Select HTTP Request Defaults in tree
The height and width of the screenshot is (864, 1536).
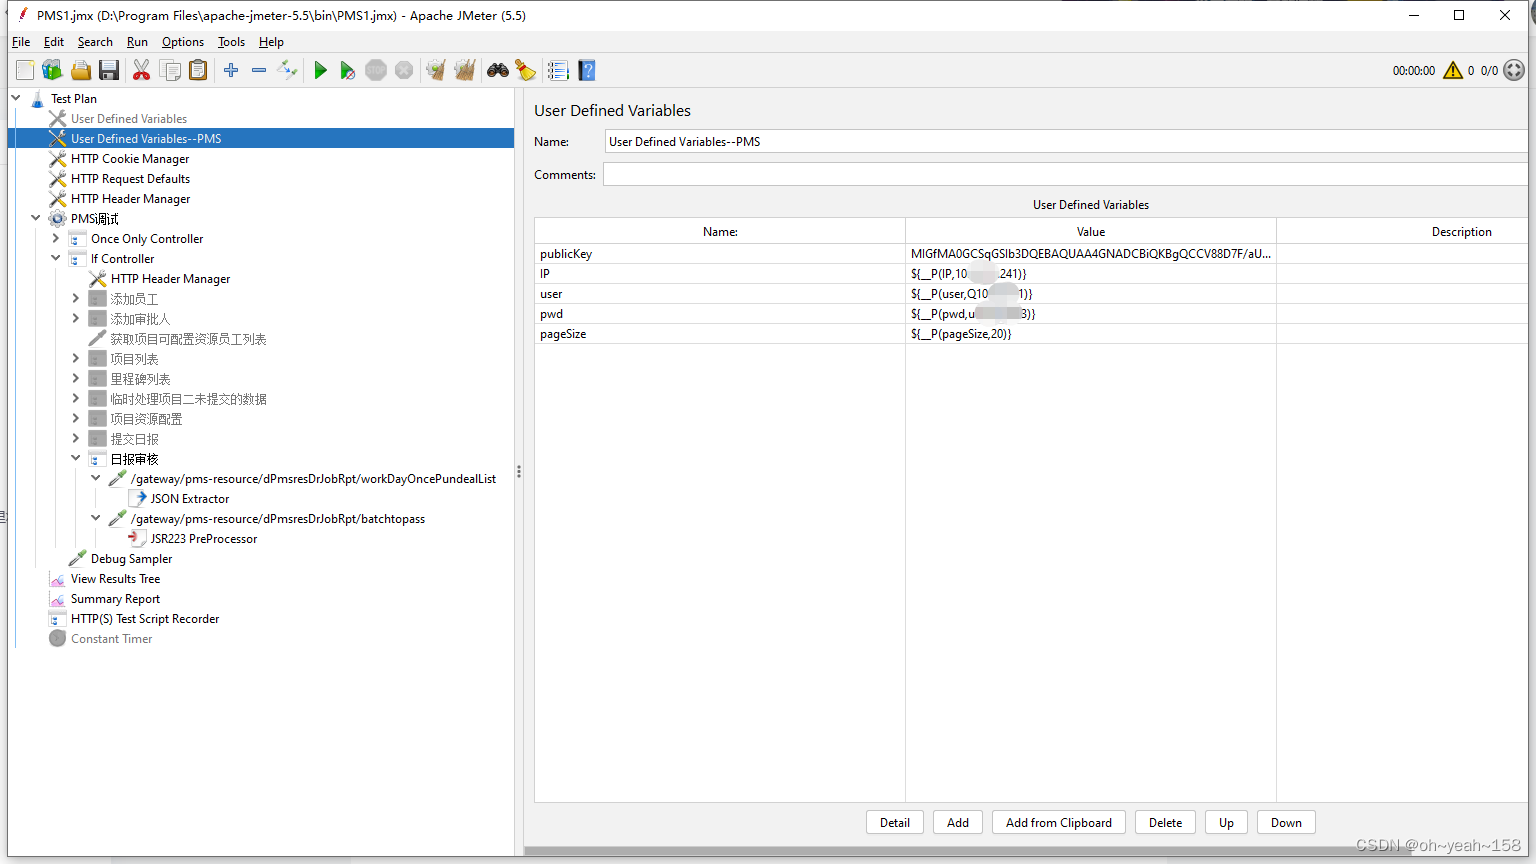pos(130,178)
